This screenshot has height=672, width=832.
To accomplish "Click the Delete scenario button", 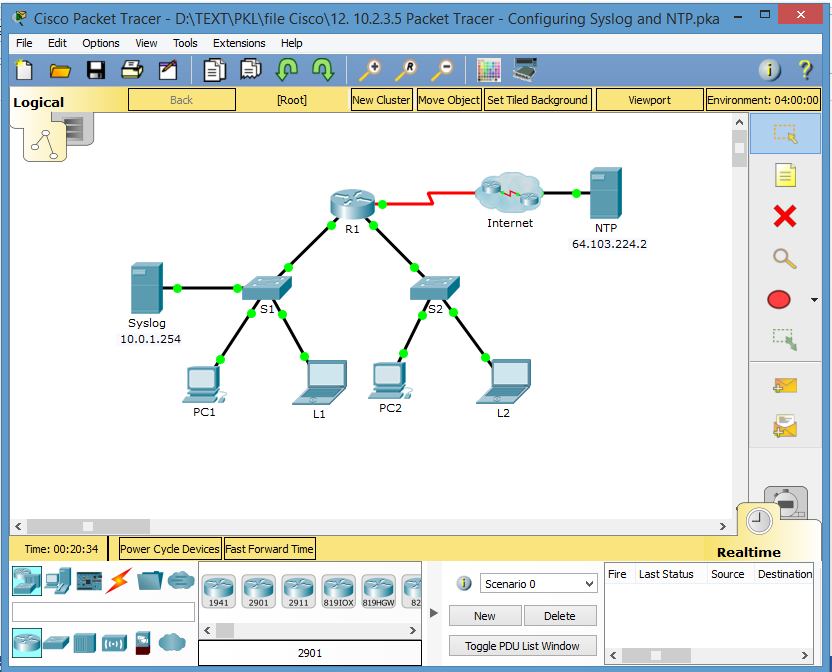I will click(x=560, y=616).
